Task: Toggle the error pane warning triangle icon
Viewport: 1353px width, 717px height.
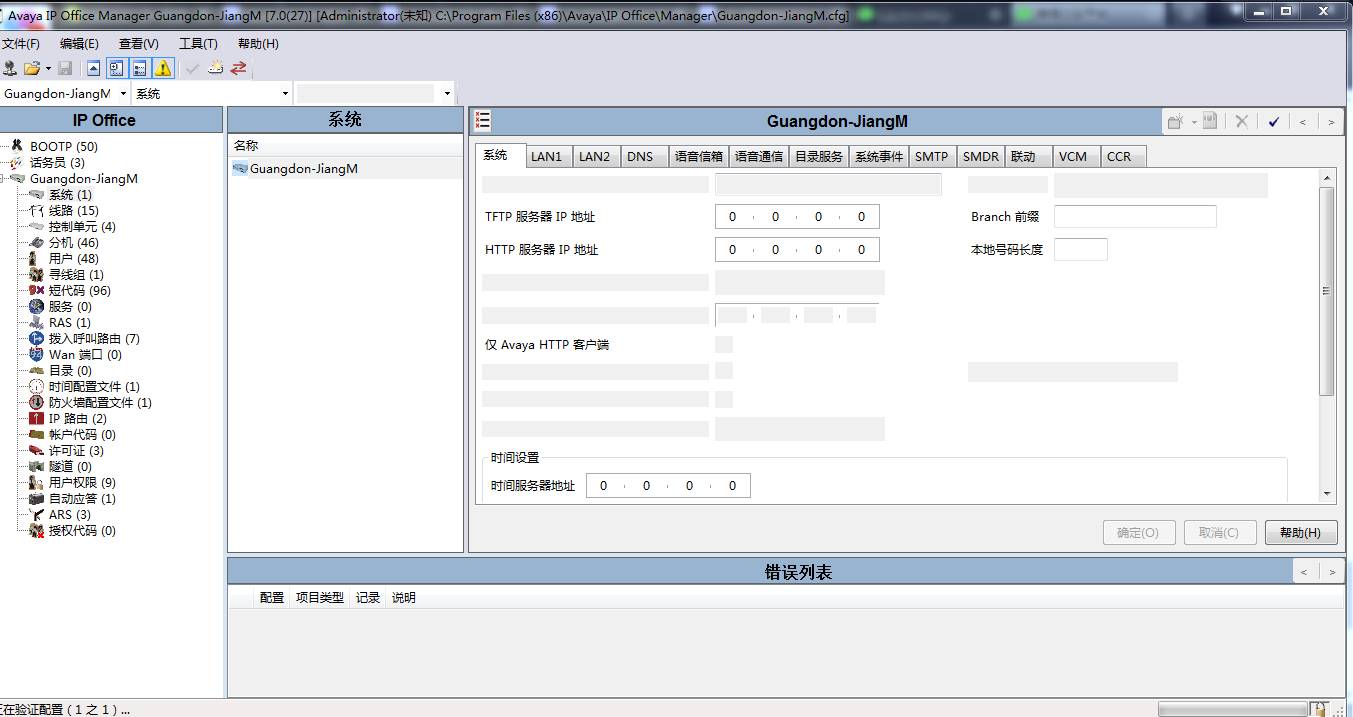Action: 163,68
